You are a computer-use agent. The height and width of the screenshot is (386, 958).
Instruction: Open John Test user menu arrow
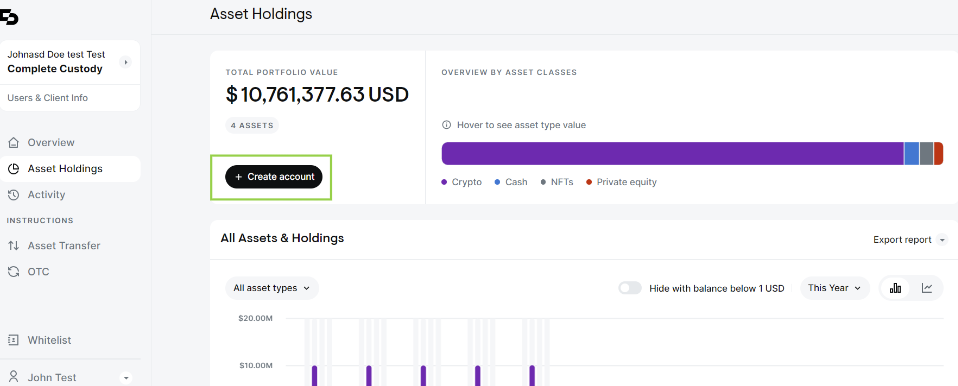click(x=126, y=378)
